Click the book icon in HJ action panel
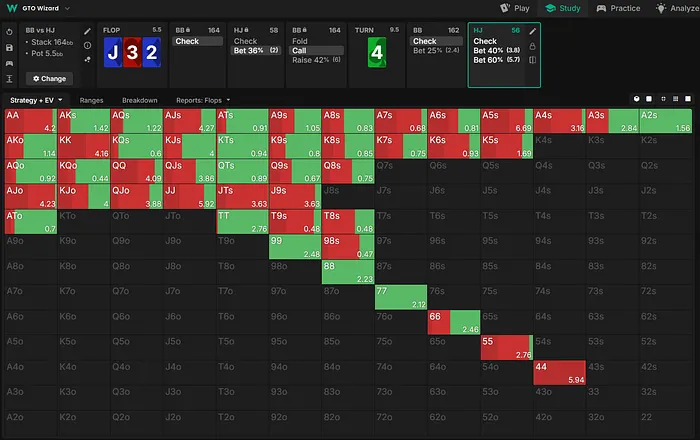The width and height of the screenshot is (700, 440). coord(532,59)
